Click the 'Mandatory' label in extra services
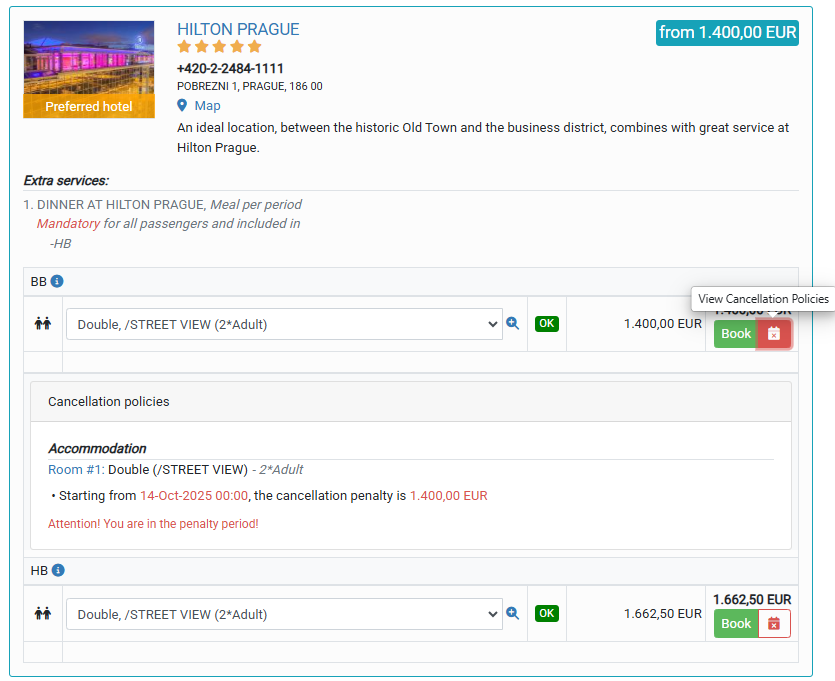This screenshot has width=835, height=681. pyautogui.click(x=68, y=224)
